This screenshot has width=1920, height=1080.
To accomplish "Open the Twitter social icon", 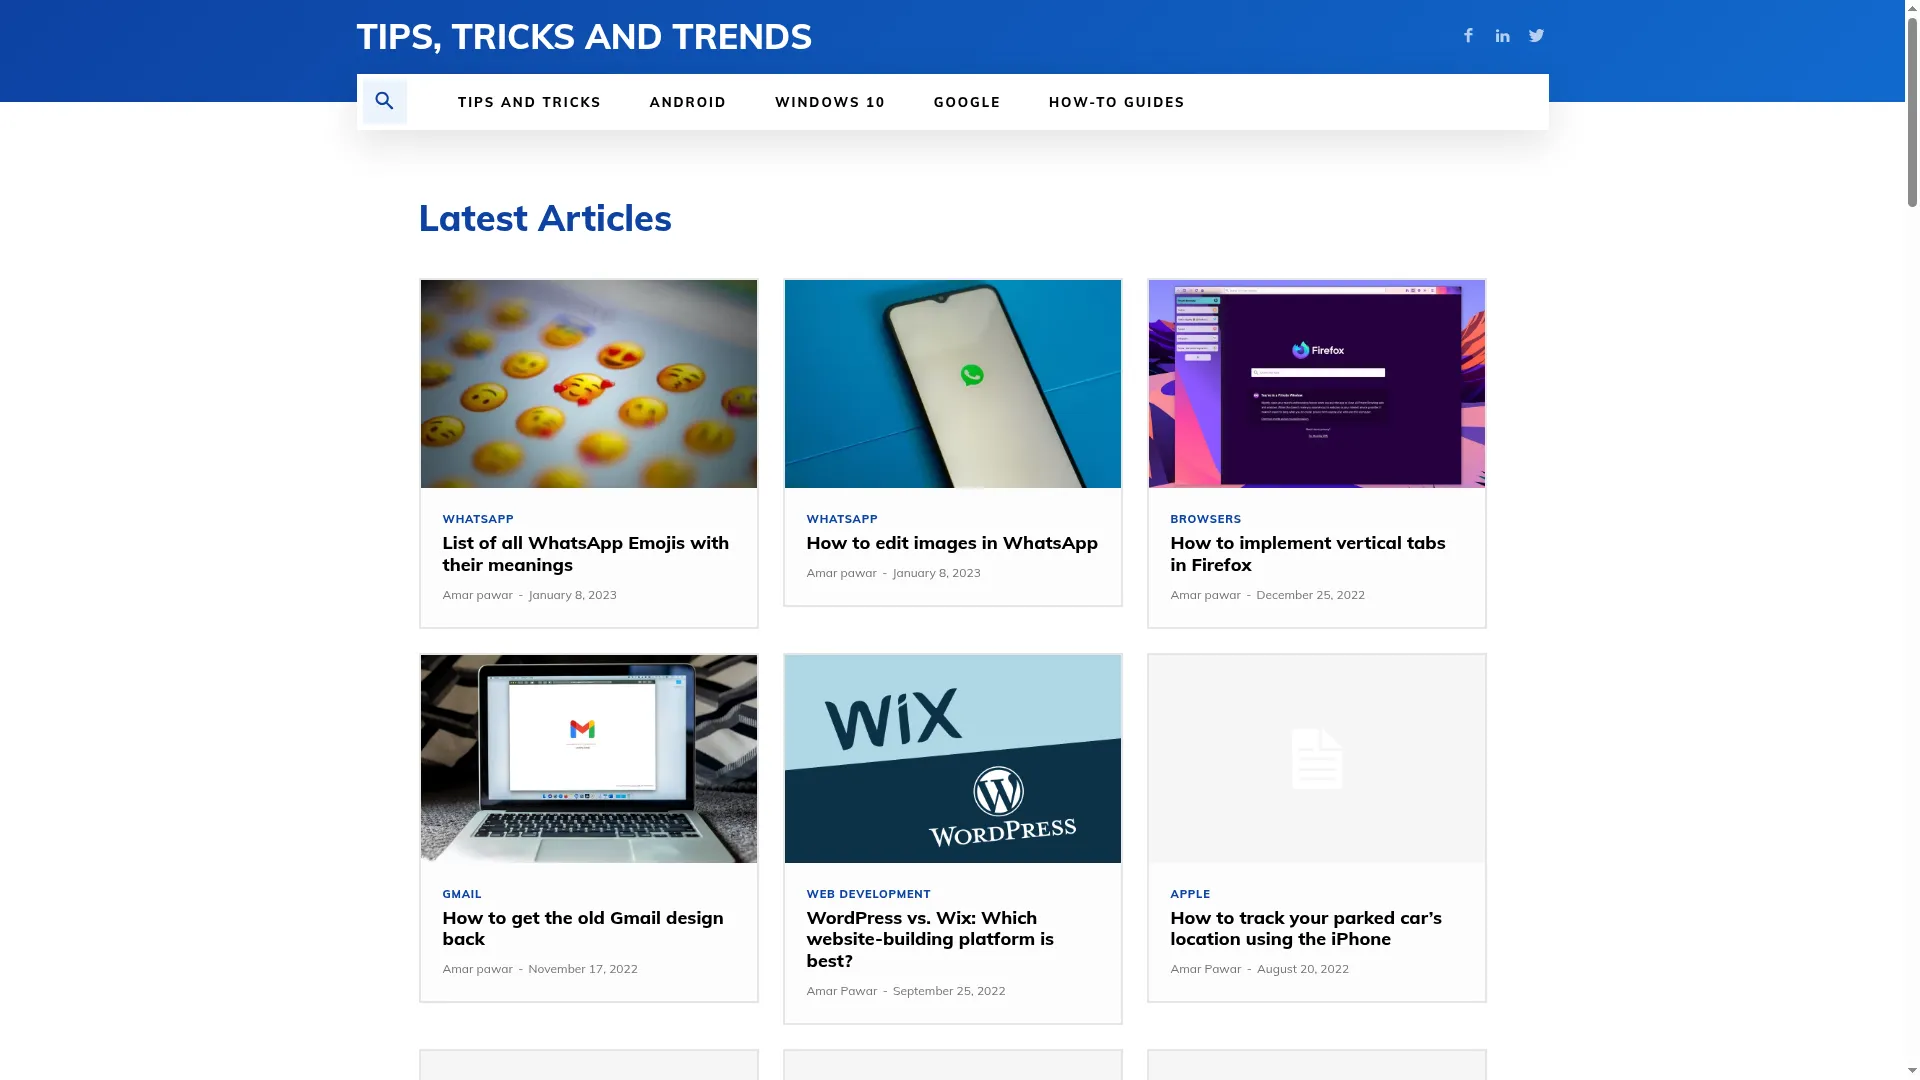I will point(1536,36).
